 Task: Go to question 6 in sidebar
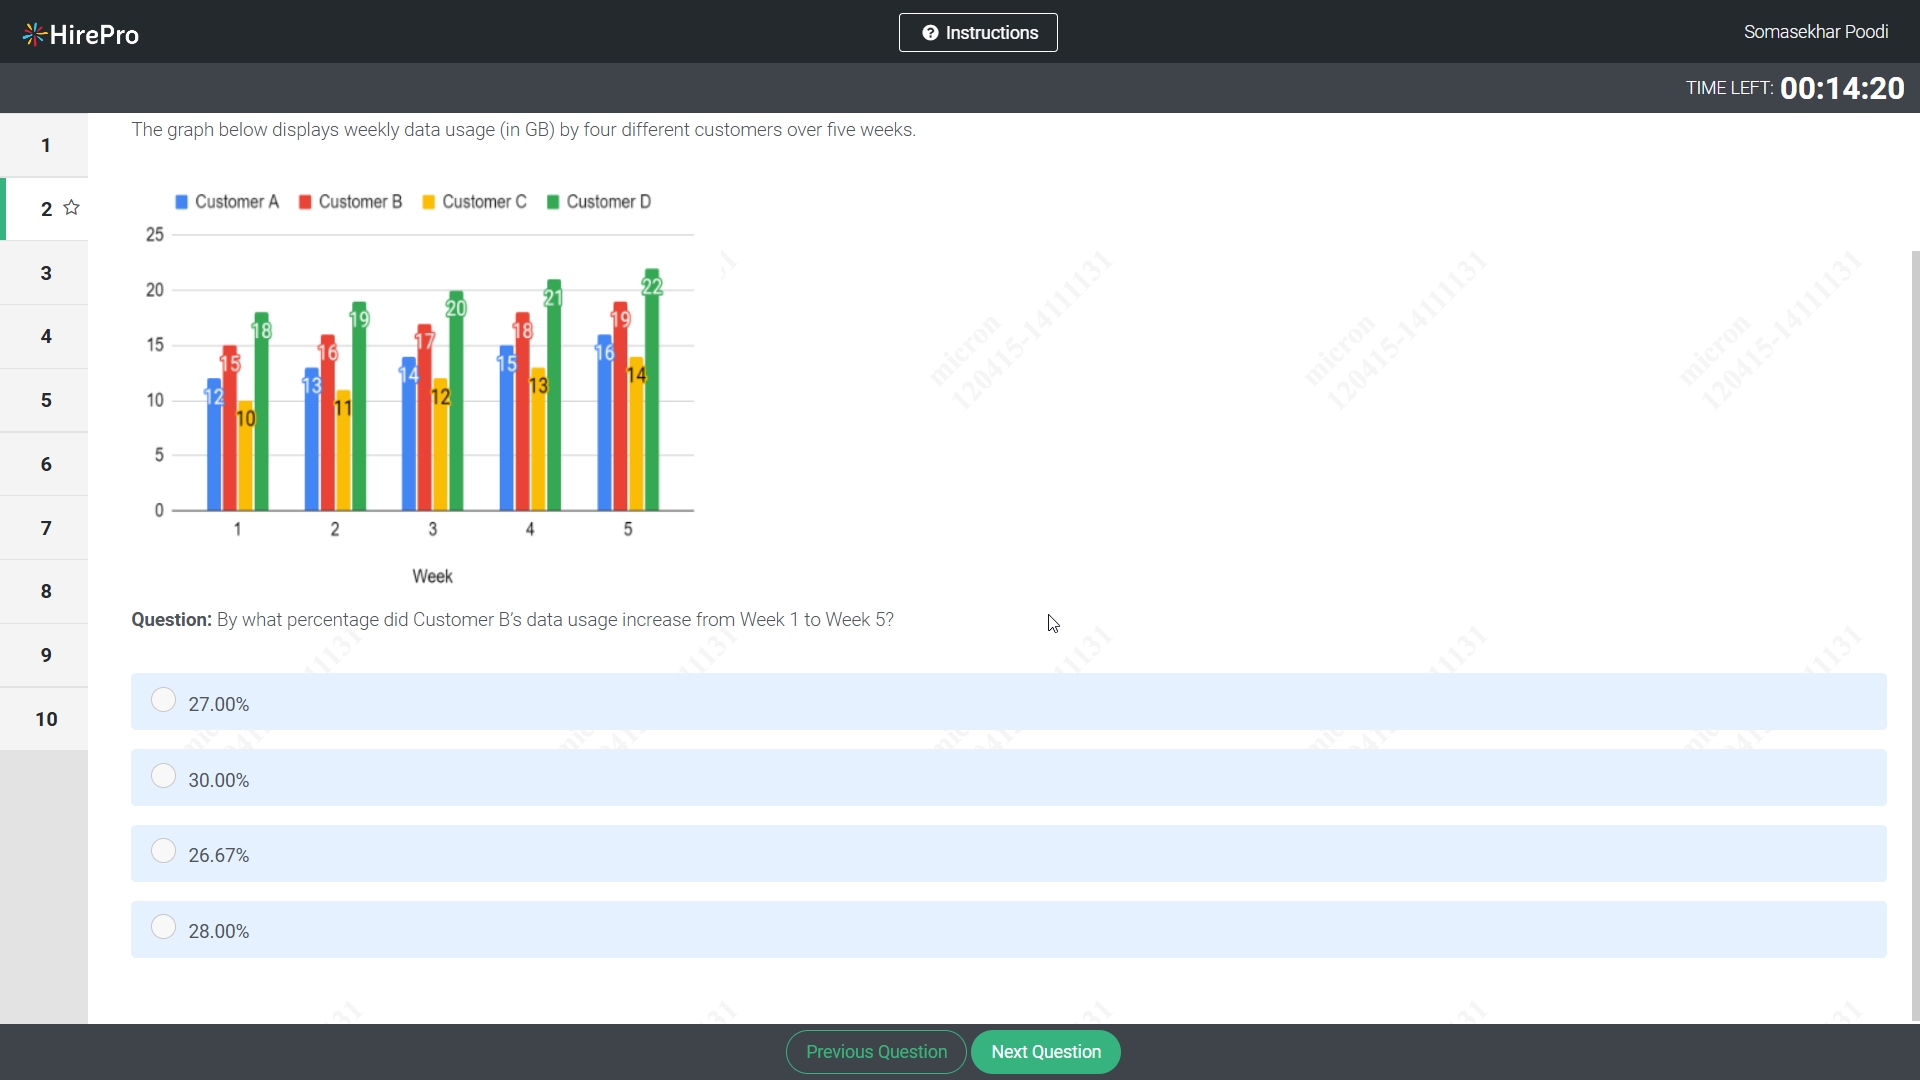point(44,464)
